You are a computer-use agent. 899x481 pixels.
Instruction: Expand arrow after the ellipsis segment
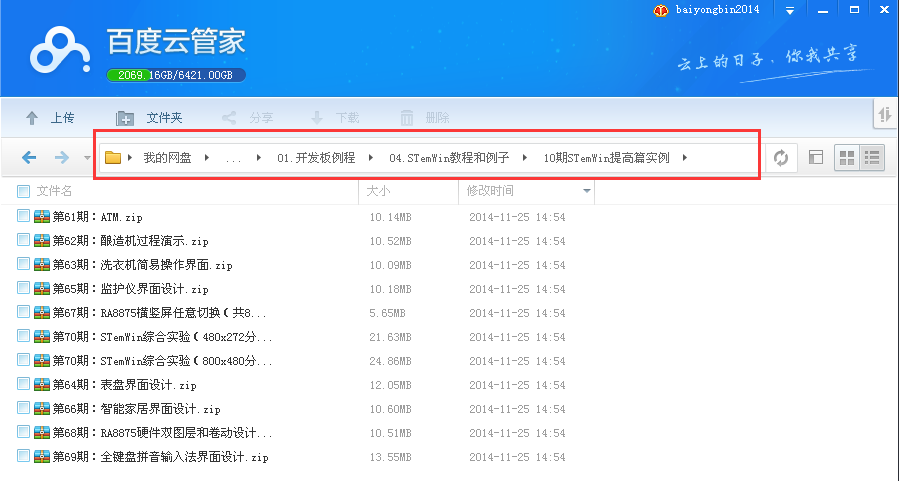(259, 158)
